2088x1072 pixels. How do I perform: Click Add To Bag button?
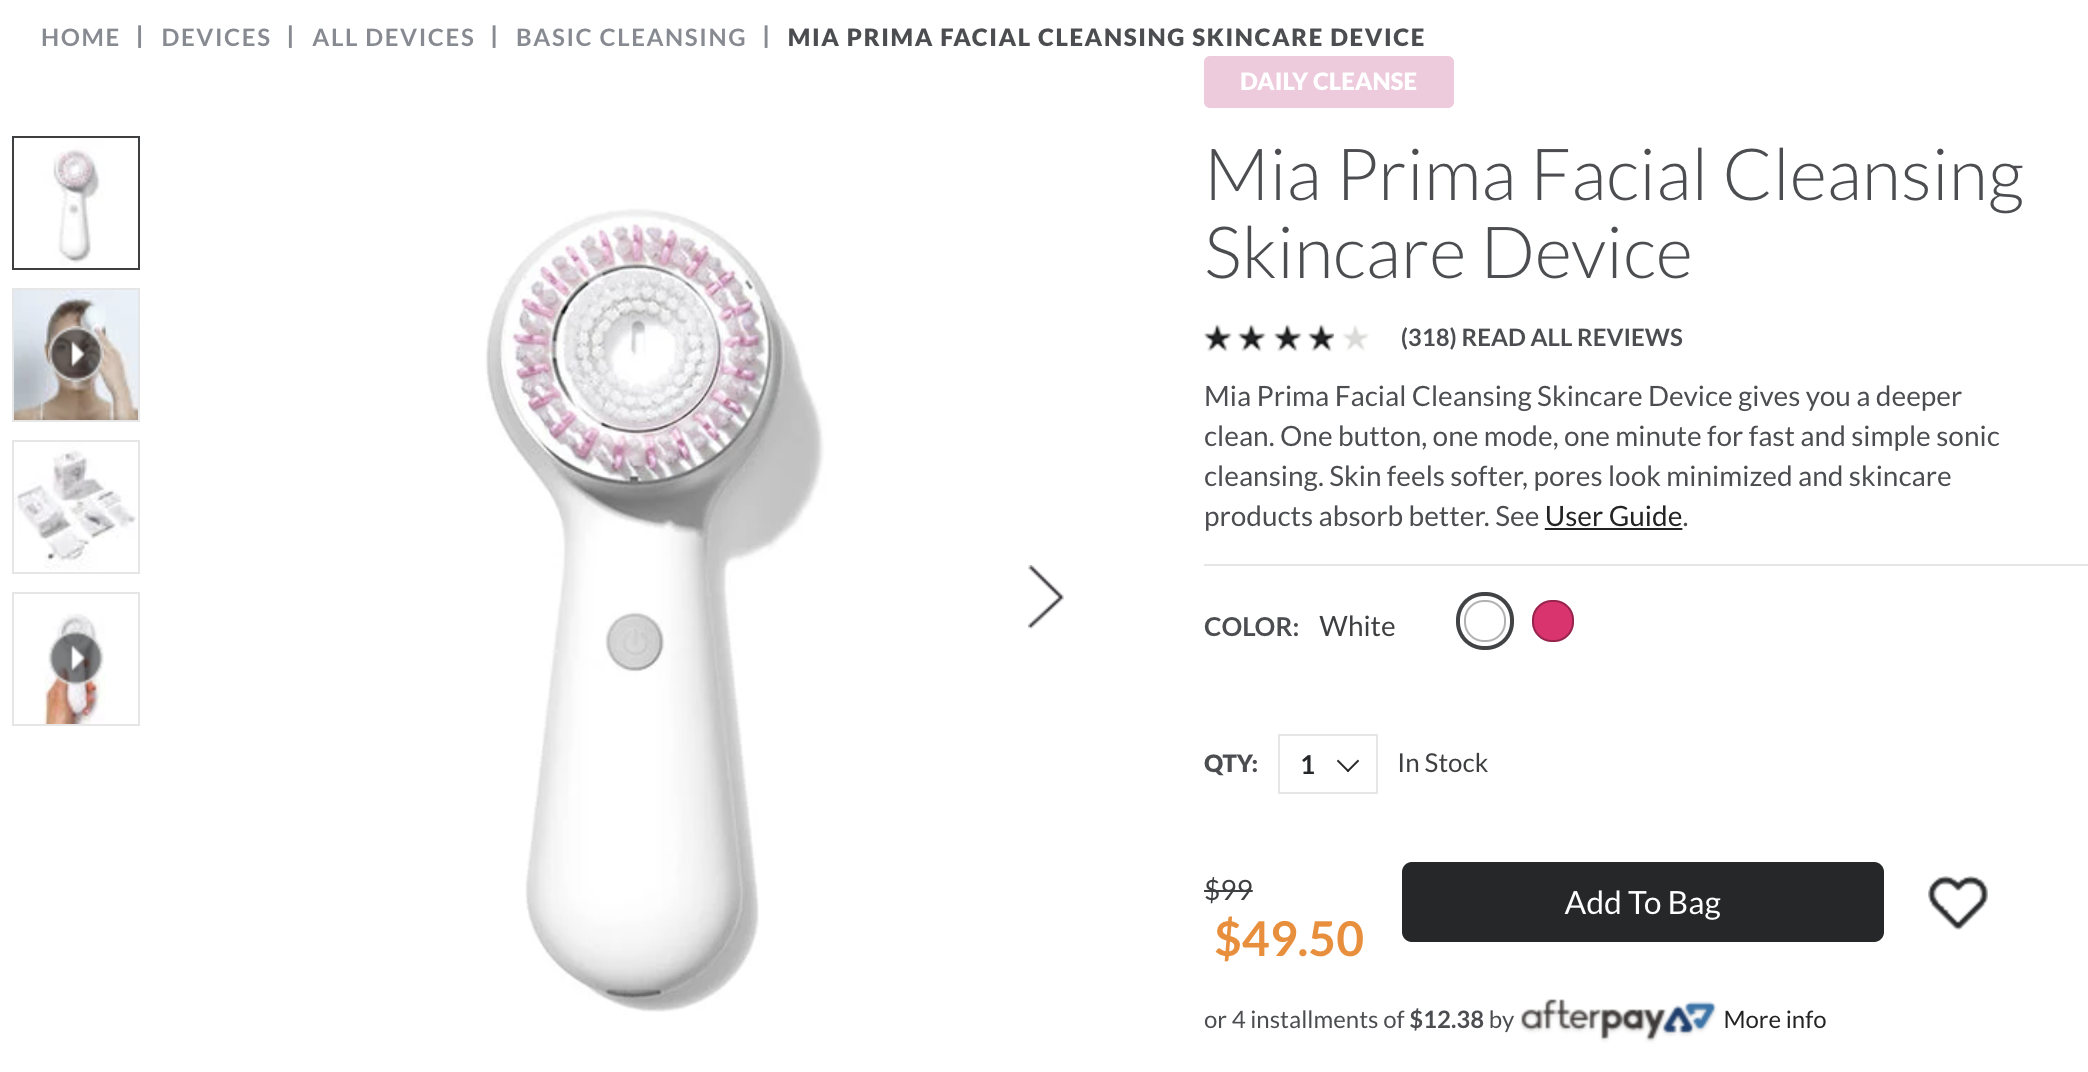[1642, 902]
